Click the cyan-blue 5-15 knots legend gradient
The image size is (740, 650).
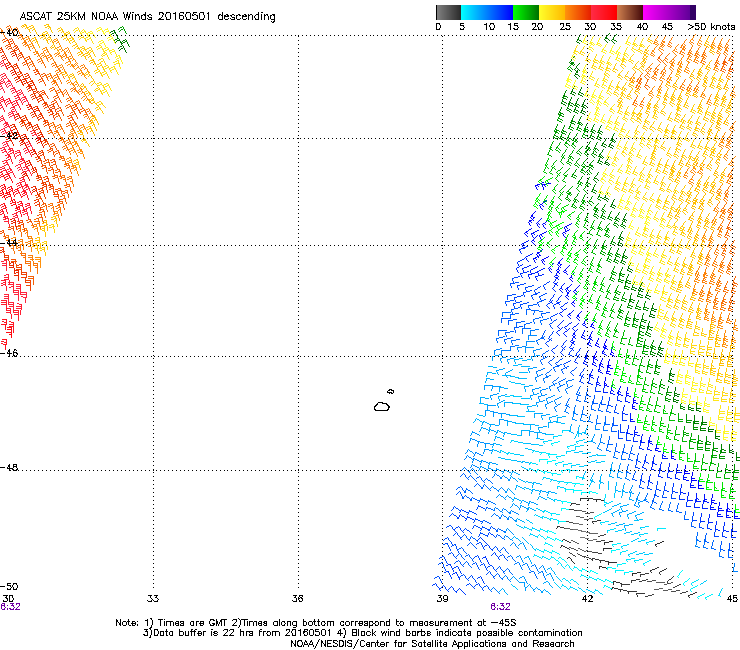pos(487,12)
